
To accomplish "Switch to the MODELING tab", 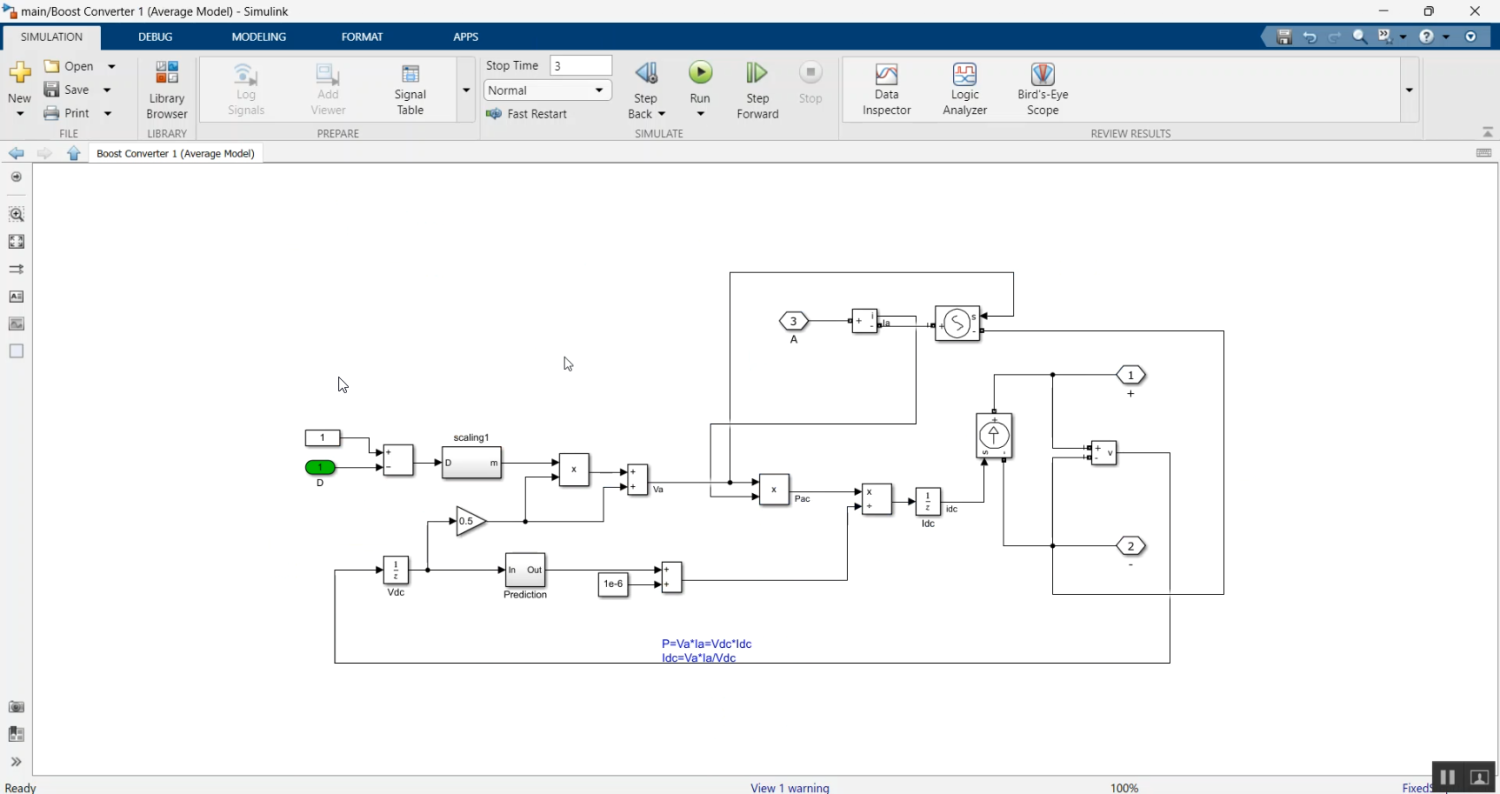I will tap(258, 37).
